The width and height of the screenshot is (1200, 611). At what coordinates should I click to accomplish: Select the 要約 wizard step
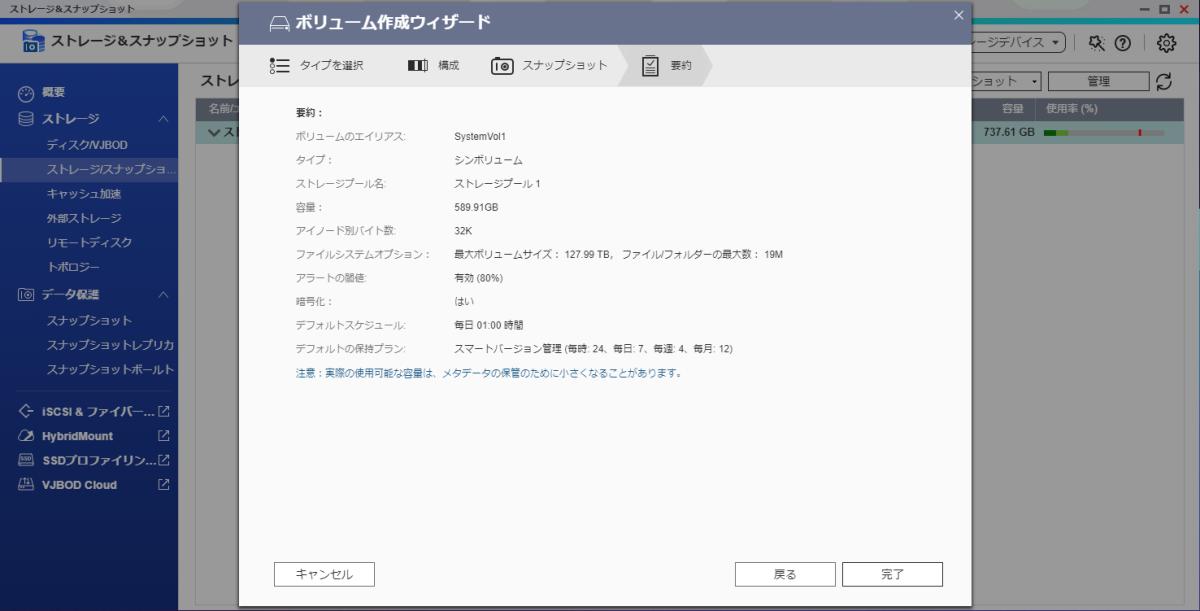point(666,66)
